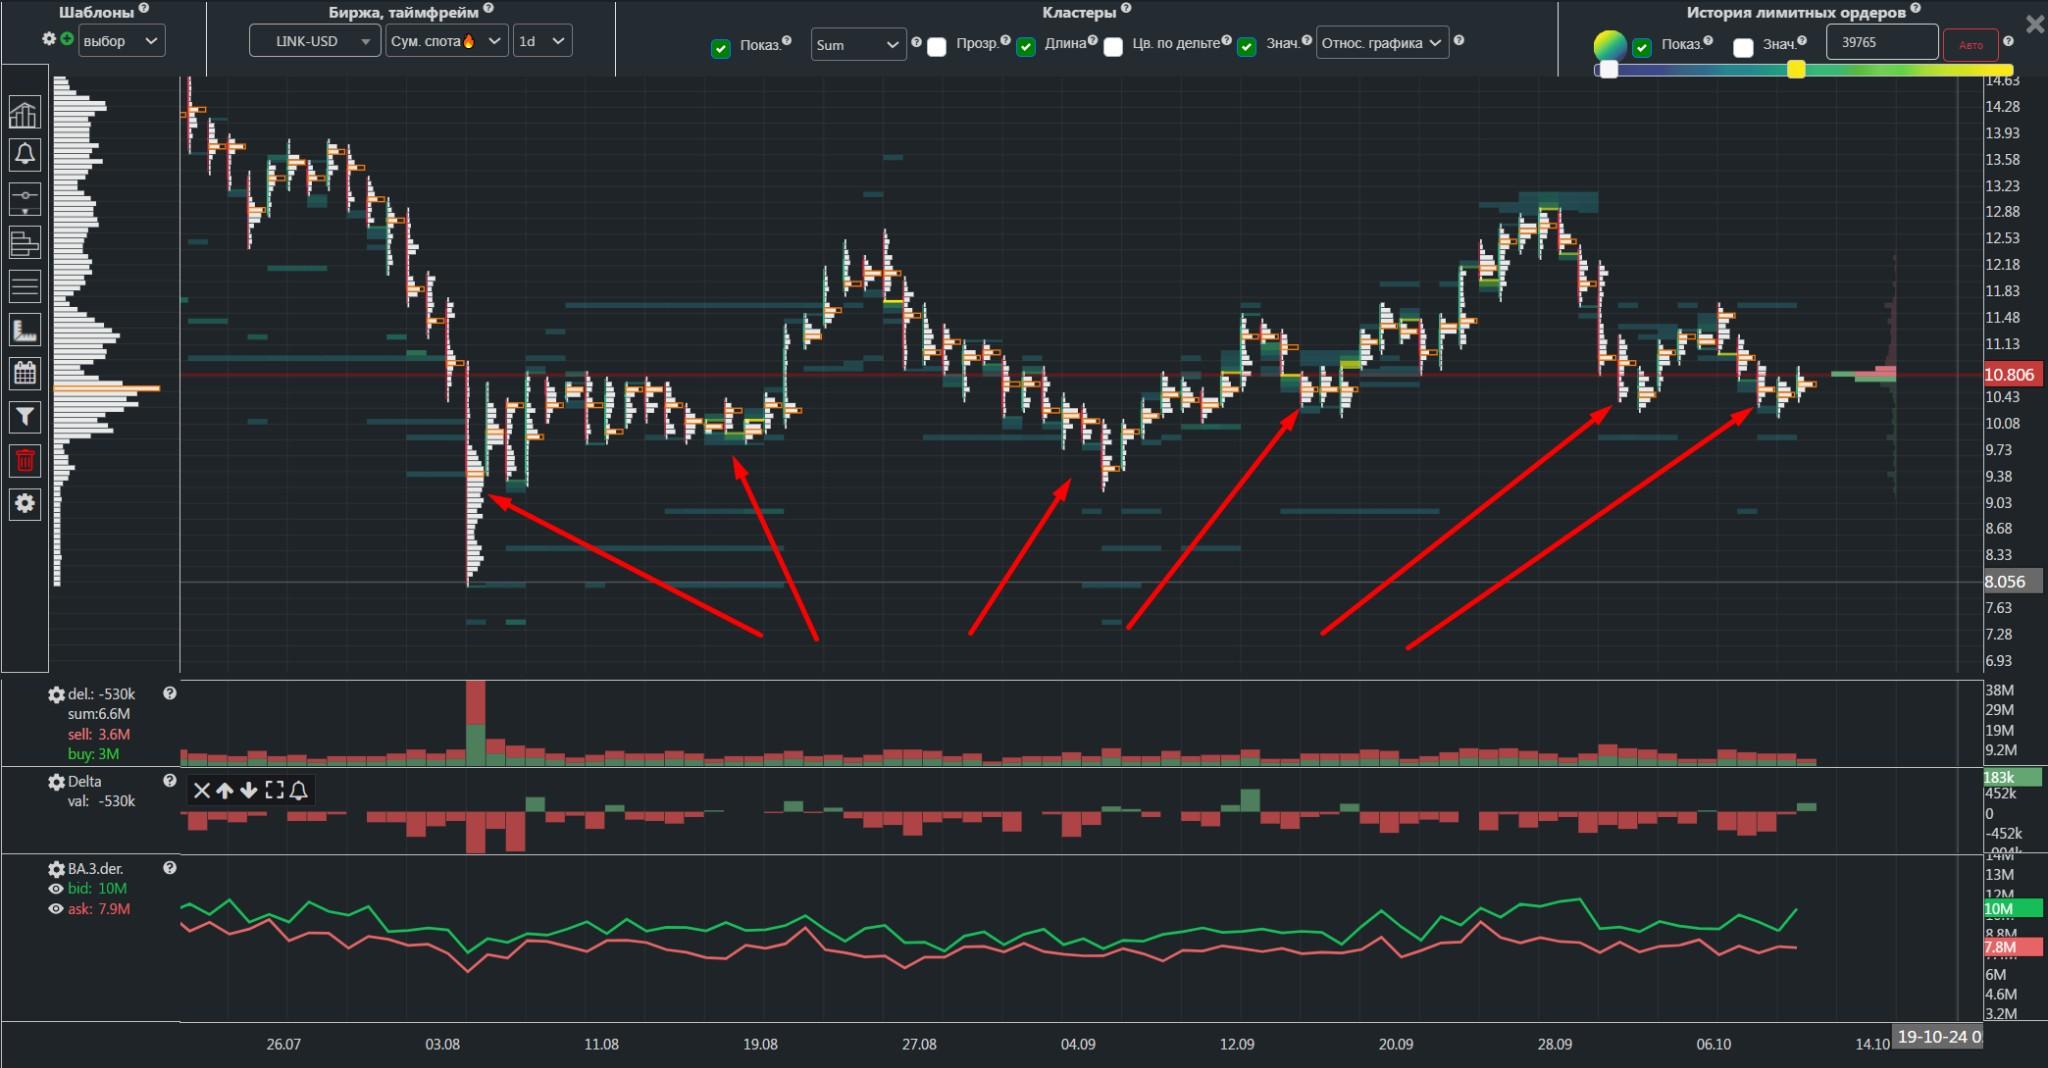This screenshot has width=2048, height=1068.
Task: Open the filter funnel tool
Action: point(24,416)
